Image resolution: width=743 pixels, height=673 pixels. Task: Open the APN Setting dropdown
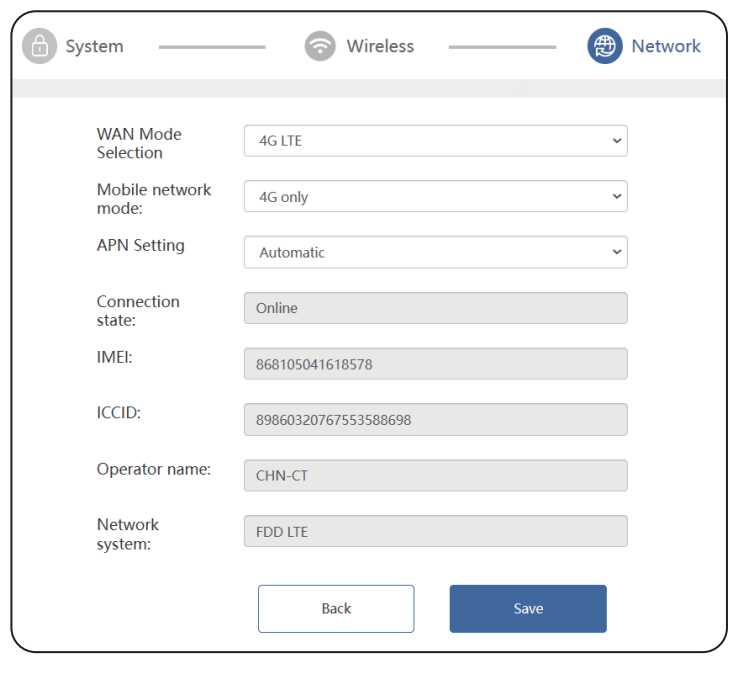(x=435, y=253)
